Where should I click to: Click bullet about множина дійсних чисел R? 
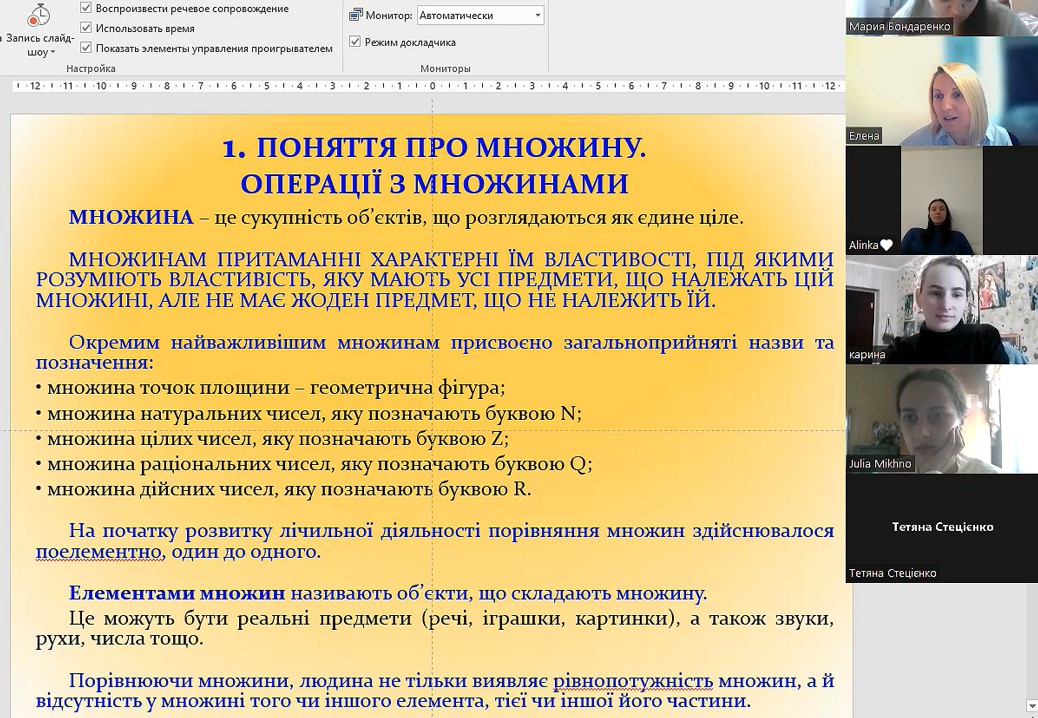click(283, 489)
